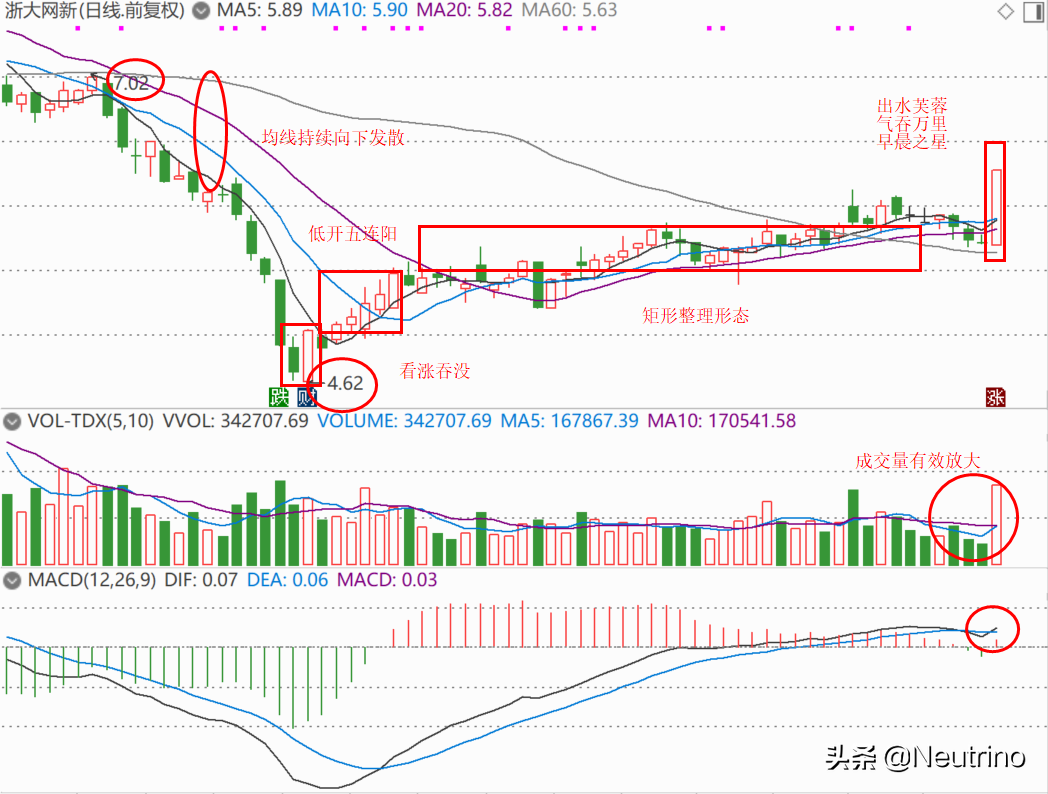Click the 4.62 low price label

pos(345,384)
